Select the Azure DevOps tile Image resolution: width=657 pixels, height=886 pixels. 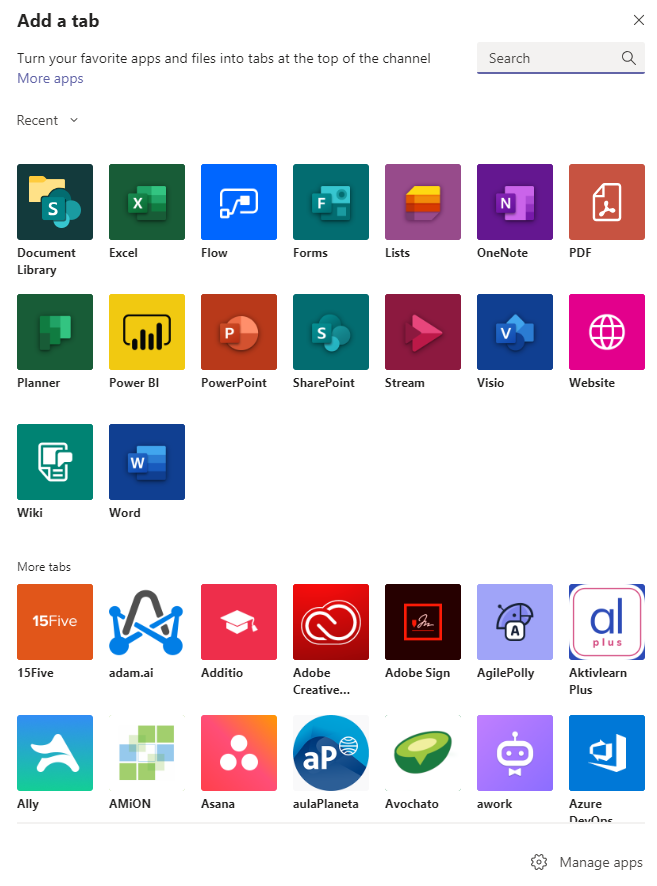tap(607, 753)
